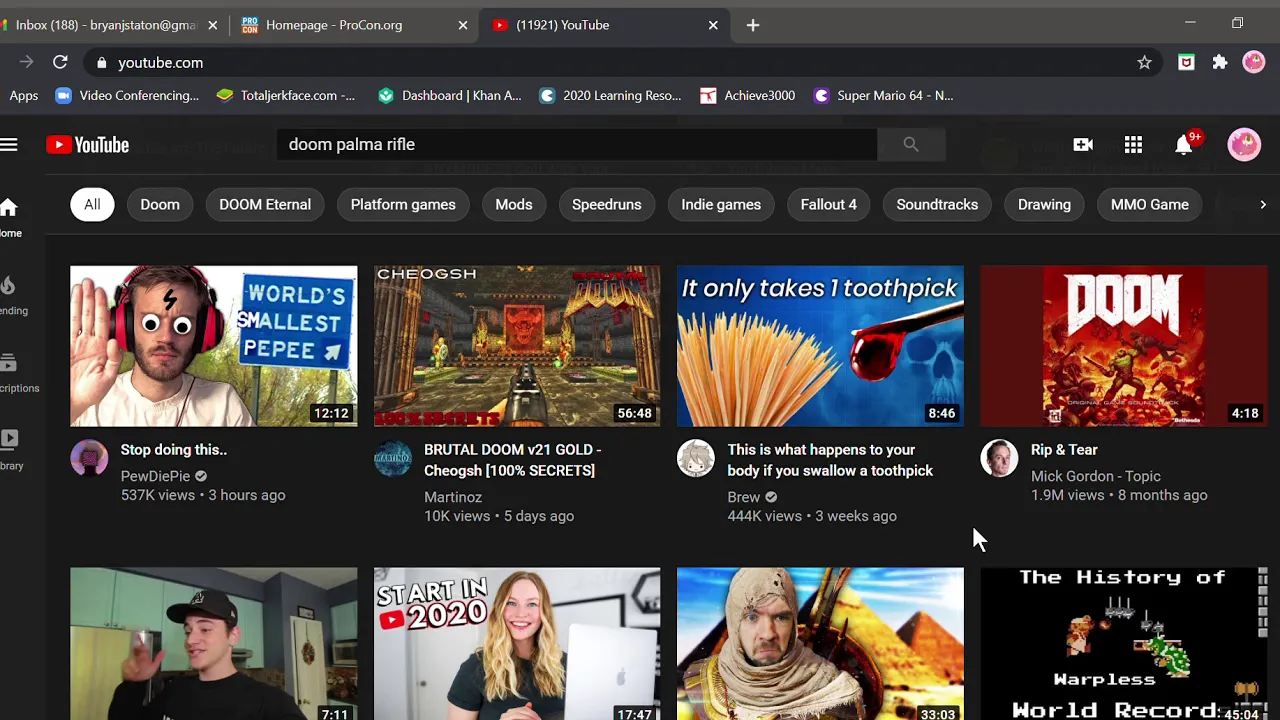Open 2020 Learning Resources bookmark
The width and height of the screenshot is (1280, 720).
tap(610, 96)
